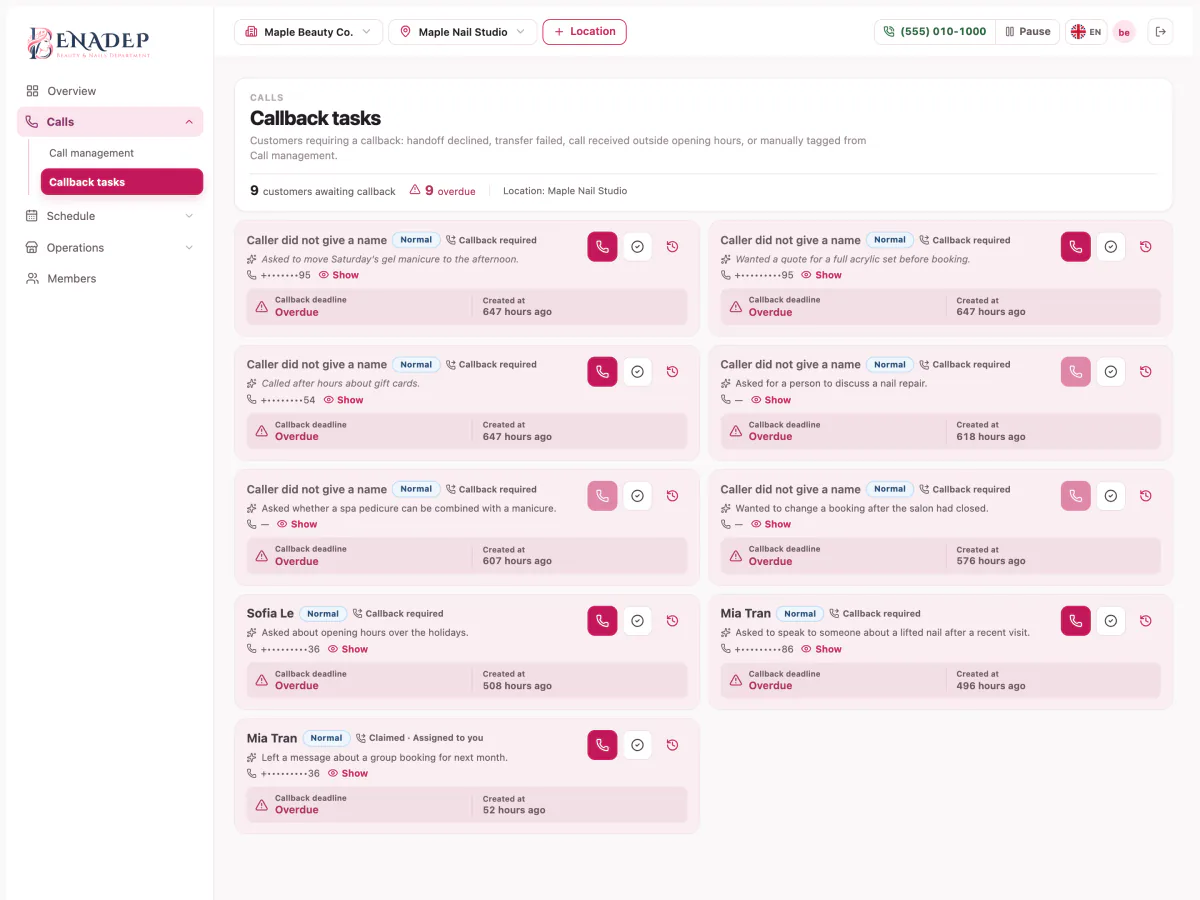Go to Overview in the sidebar
The height and width of the screenshot is (900, 1200).
click(x=110, y=91)
